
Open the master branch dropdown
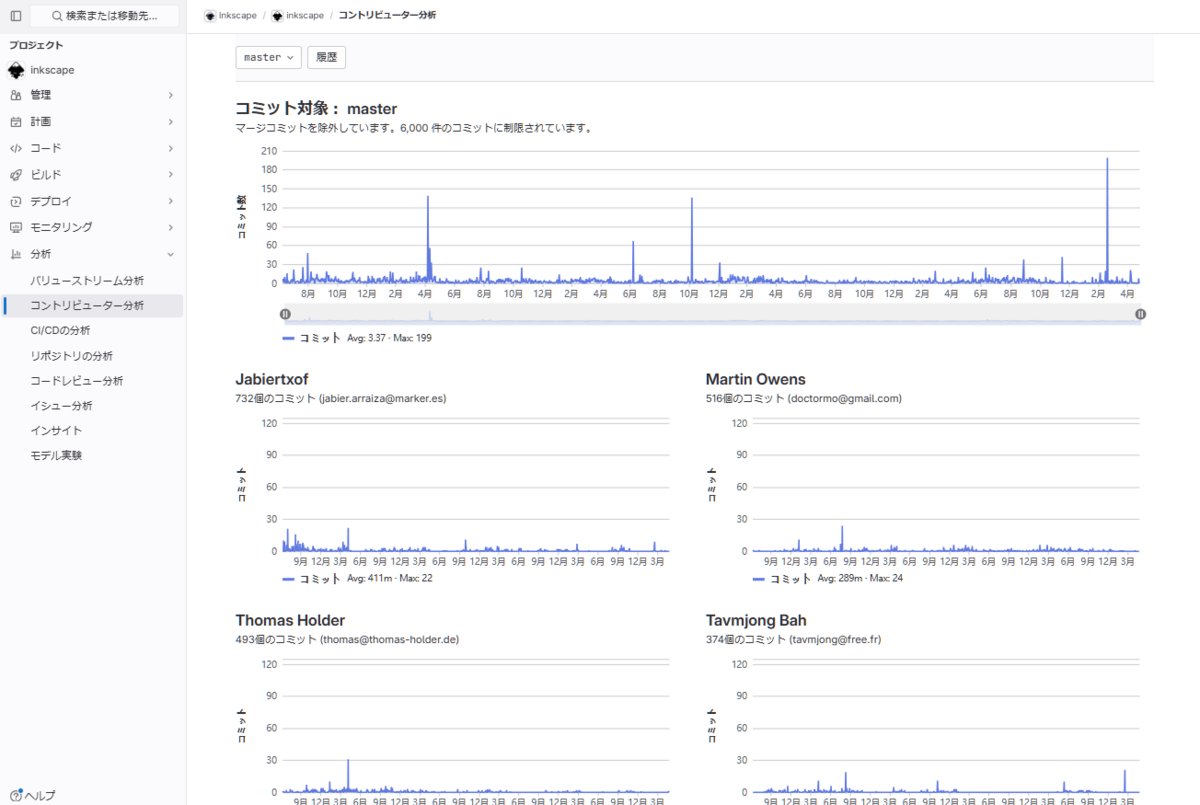268,57
